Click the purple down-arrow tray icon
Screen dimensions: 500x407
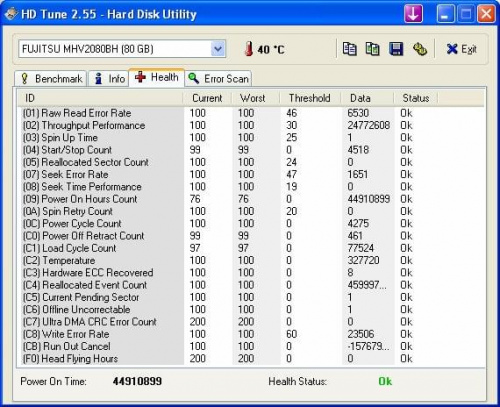coord(413,14)
